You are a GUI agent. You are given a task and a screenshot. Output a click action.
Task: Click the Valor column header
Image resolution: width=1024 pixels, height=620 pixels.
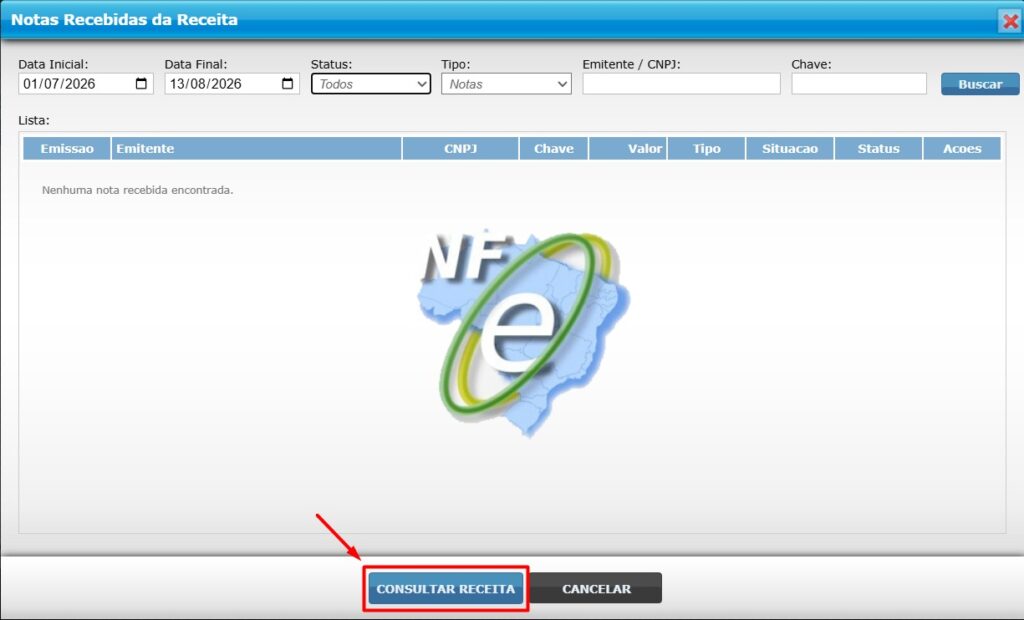point(628,148)
